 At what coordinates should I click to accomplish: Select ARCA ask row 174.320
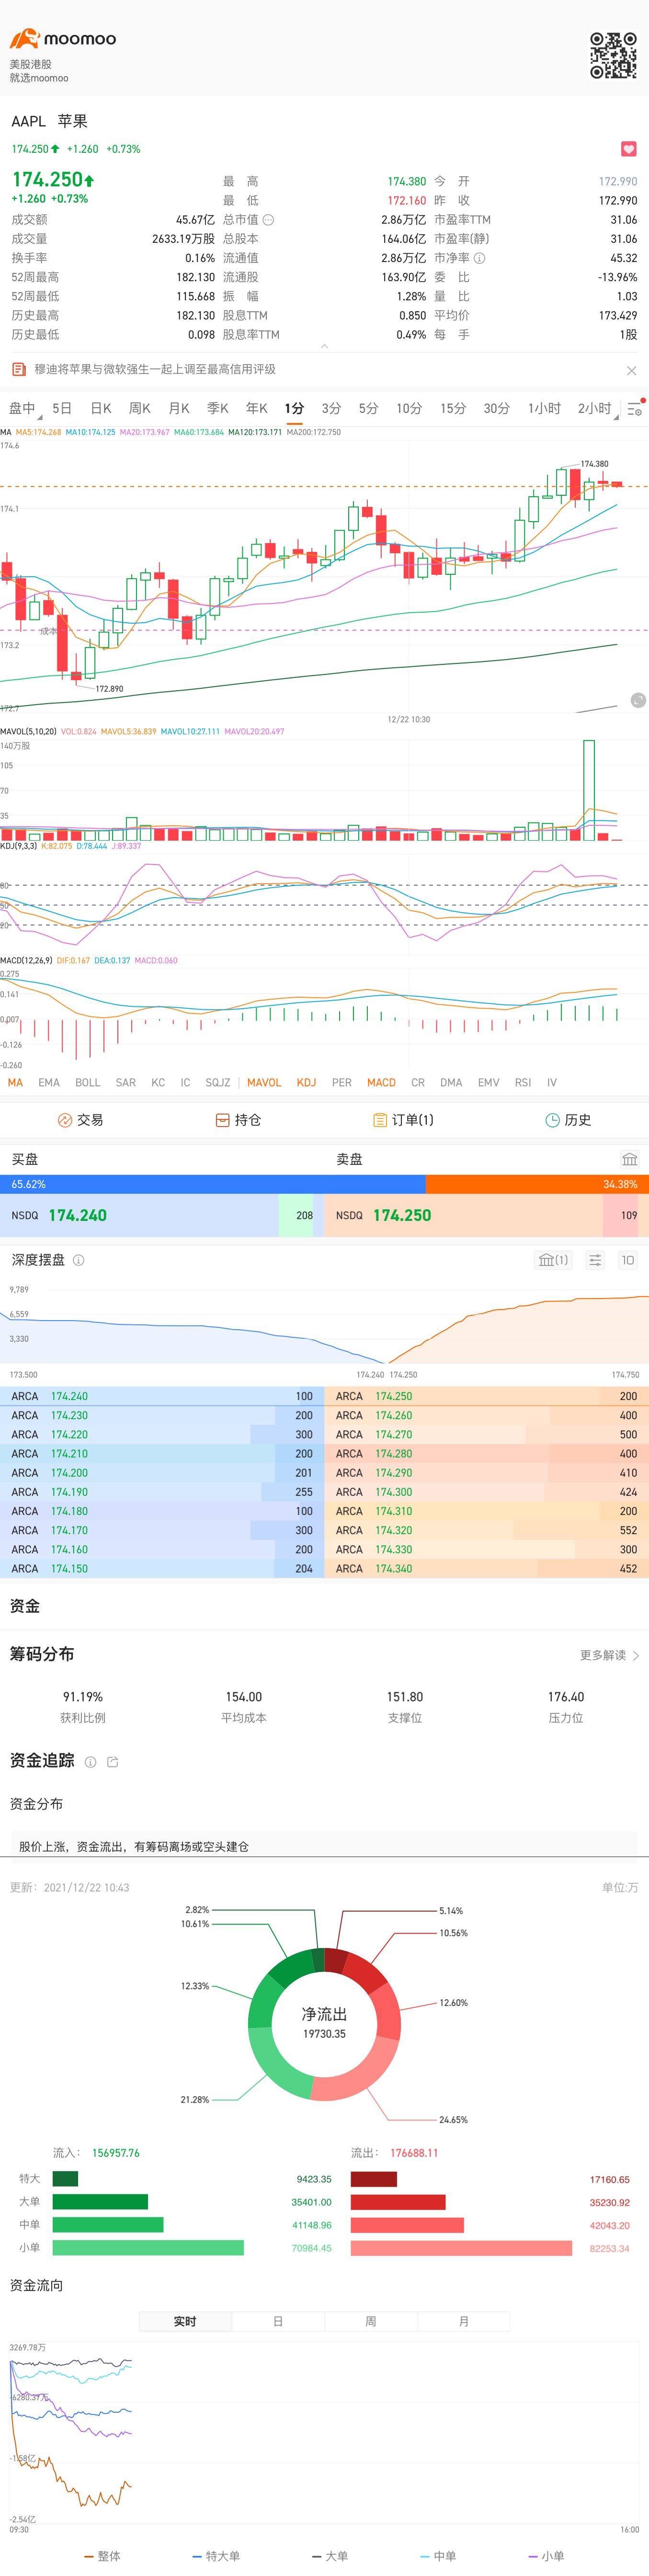(487, 1530)
